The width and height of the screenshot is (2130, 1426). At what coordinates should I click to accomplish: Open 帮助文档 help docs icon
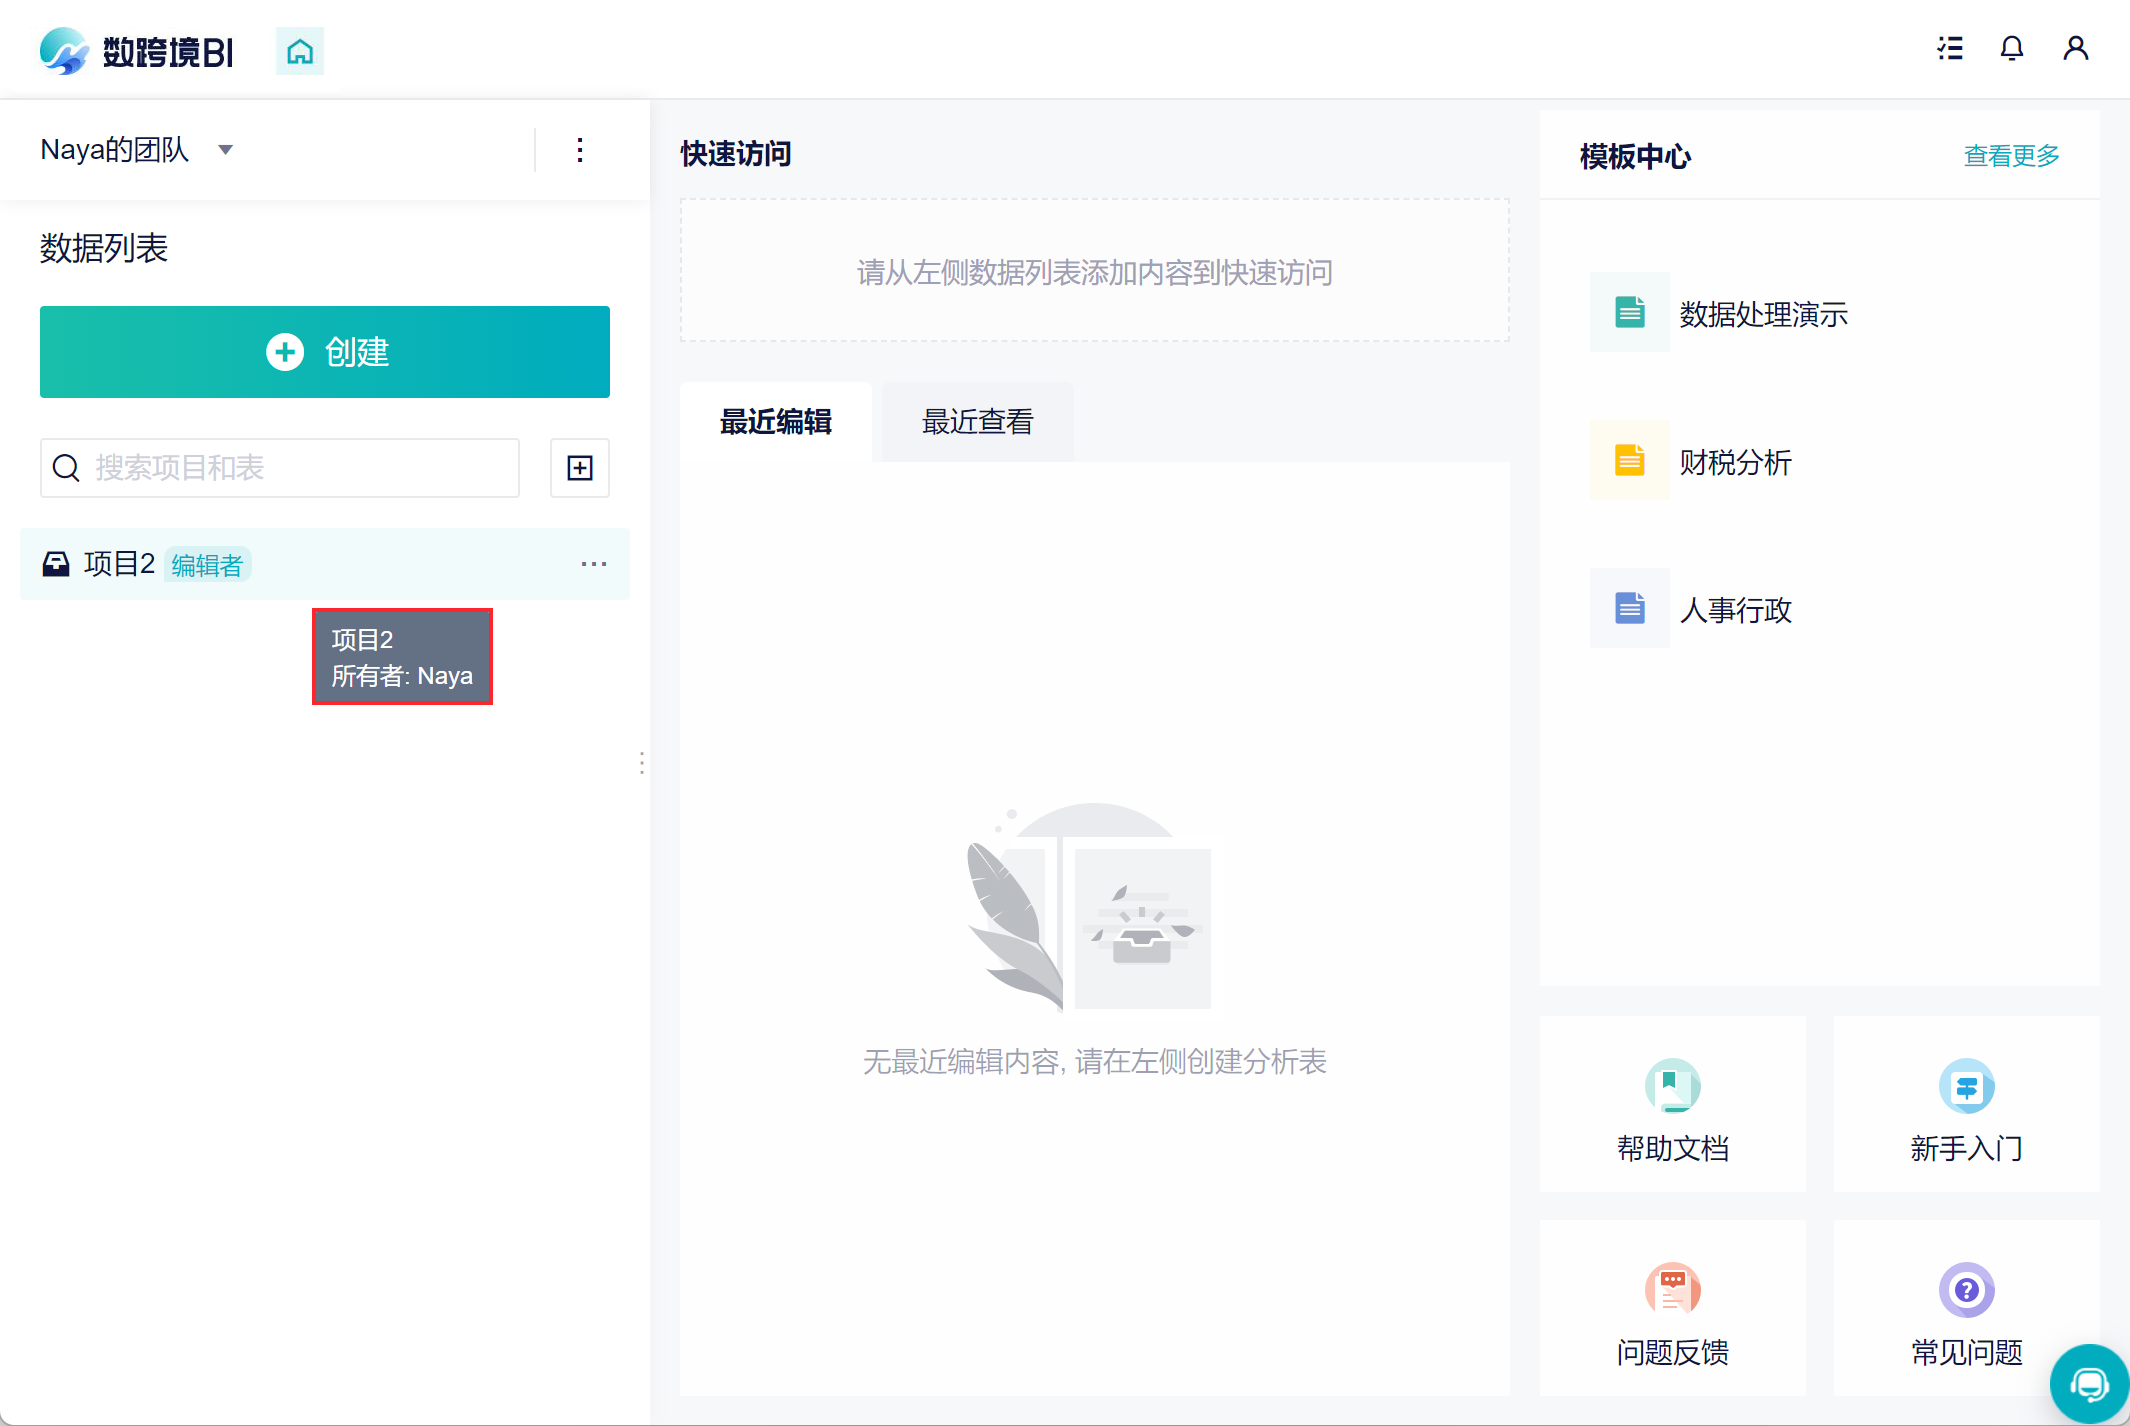coord(1672,1087)
